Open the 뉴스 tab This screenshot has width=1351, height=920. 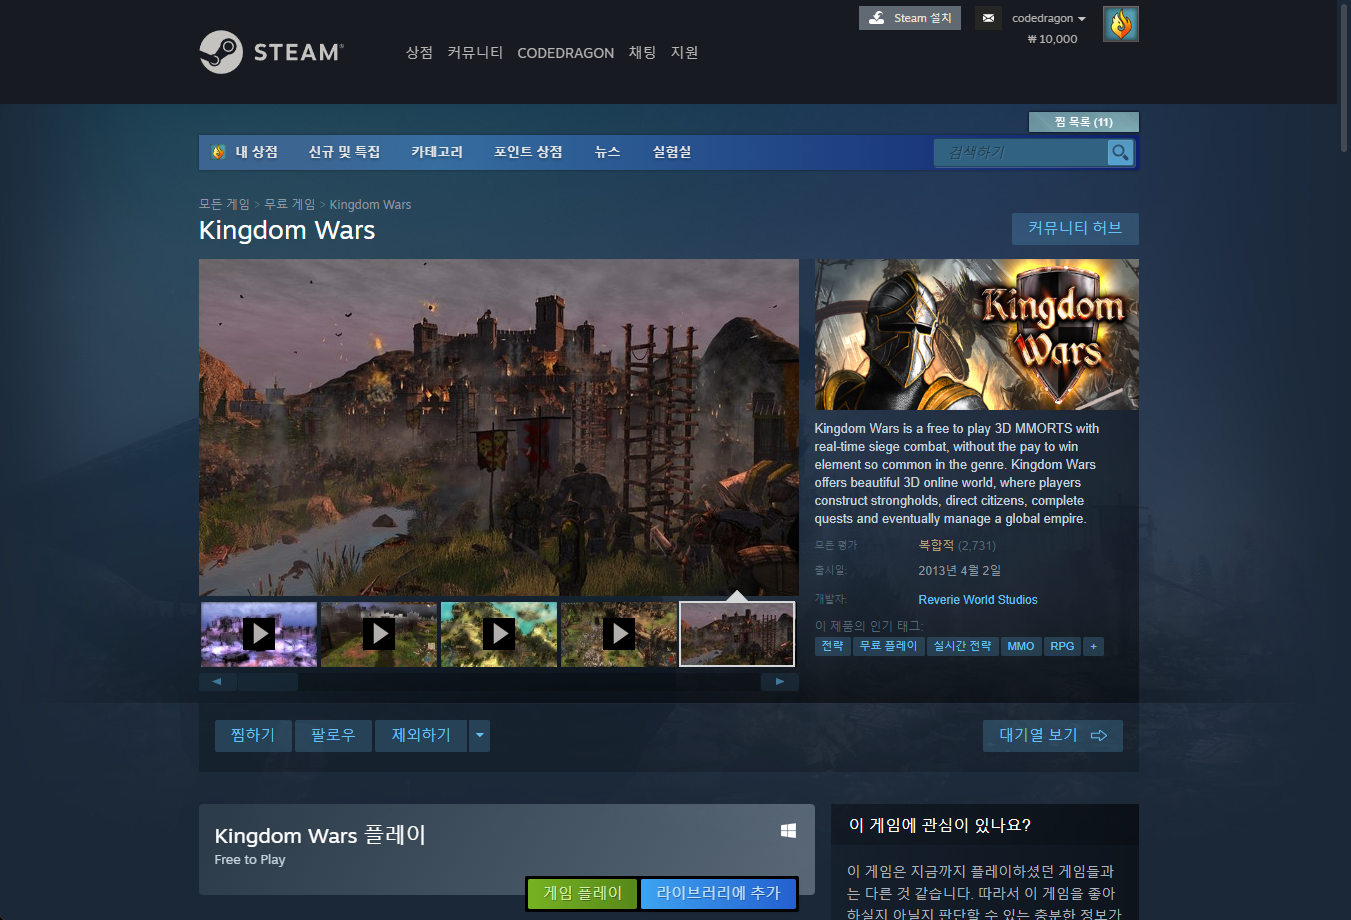click(x=607, y=152)
